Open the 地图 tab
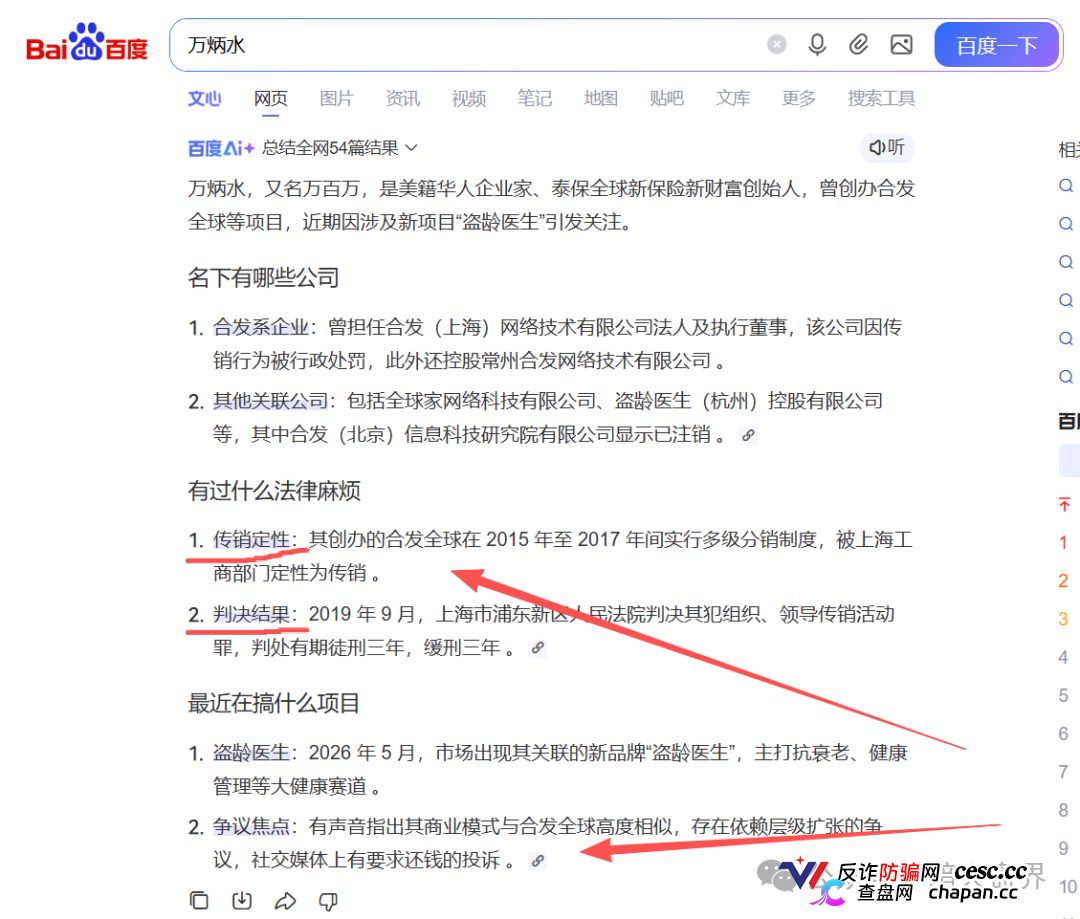The image size is (1080, 919). 601,99
